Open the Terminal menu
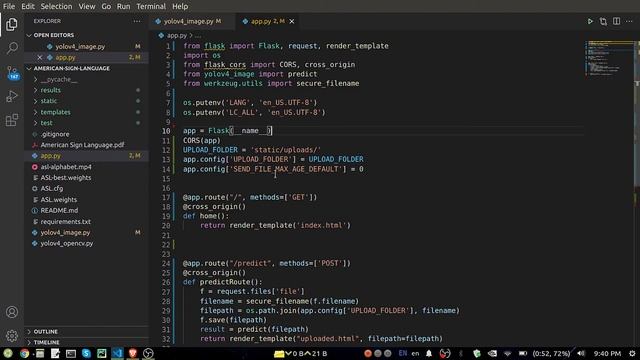640x360 pixels. [151, 7]
